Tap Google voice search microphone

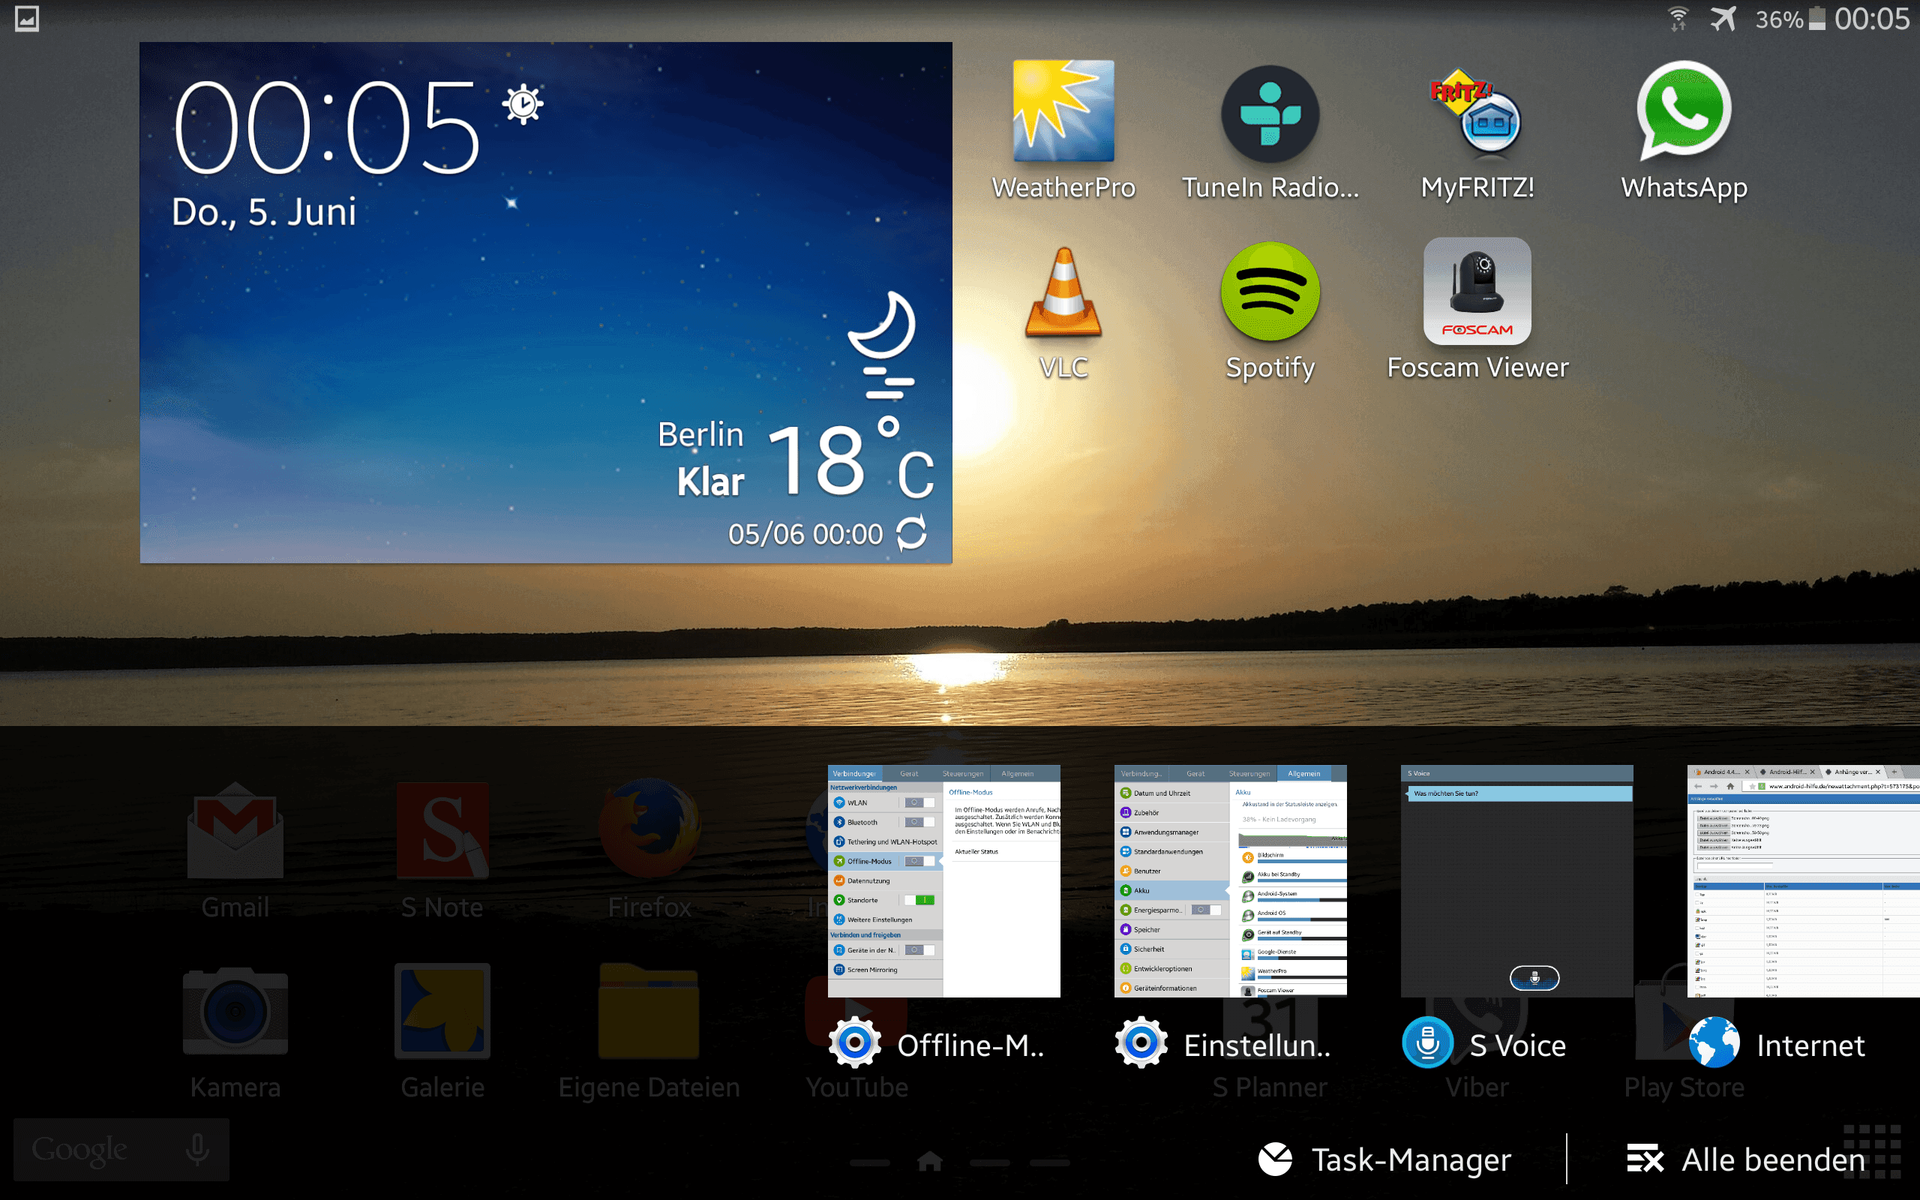(x=197, y=1149)
